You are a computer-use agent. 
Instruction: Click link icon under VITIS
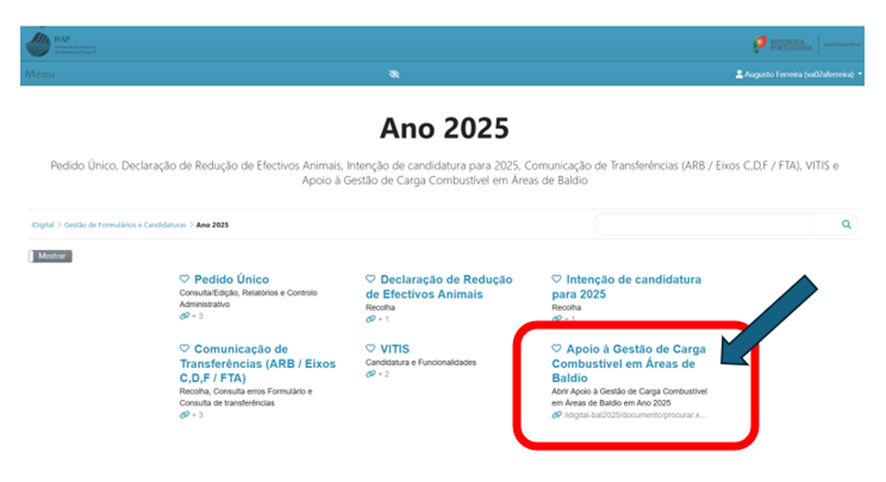point(371,373)
